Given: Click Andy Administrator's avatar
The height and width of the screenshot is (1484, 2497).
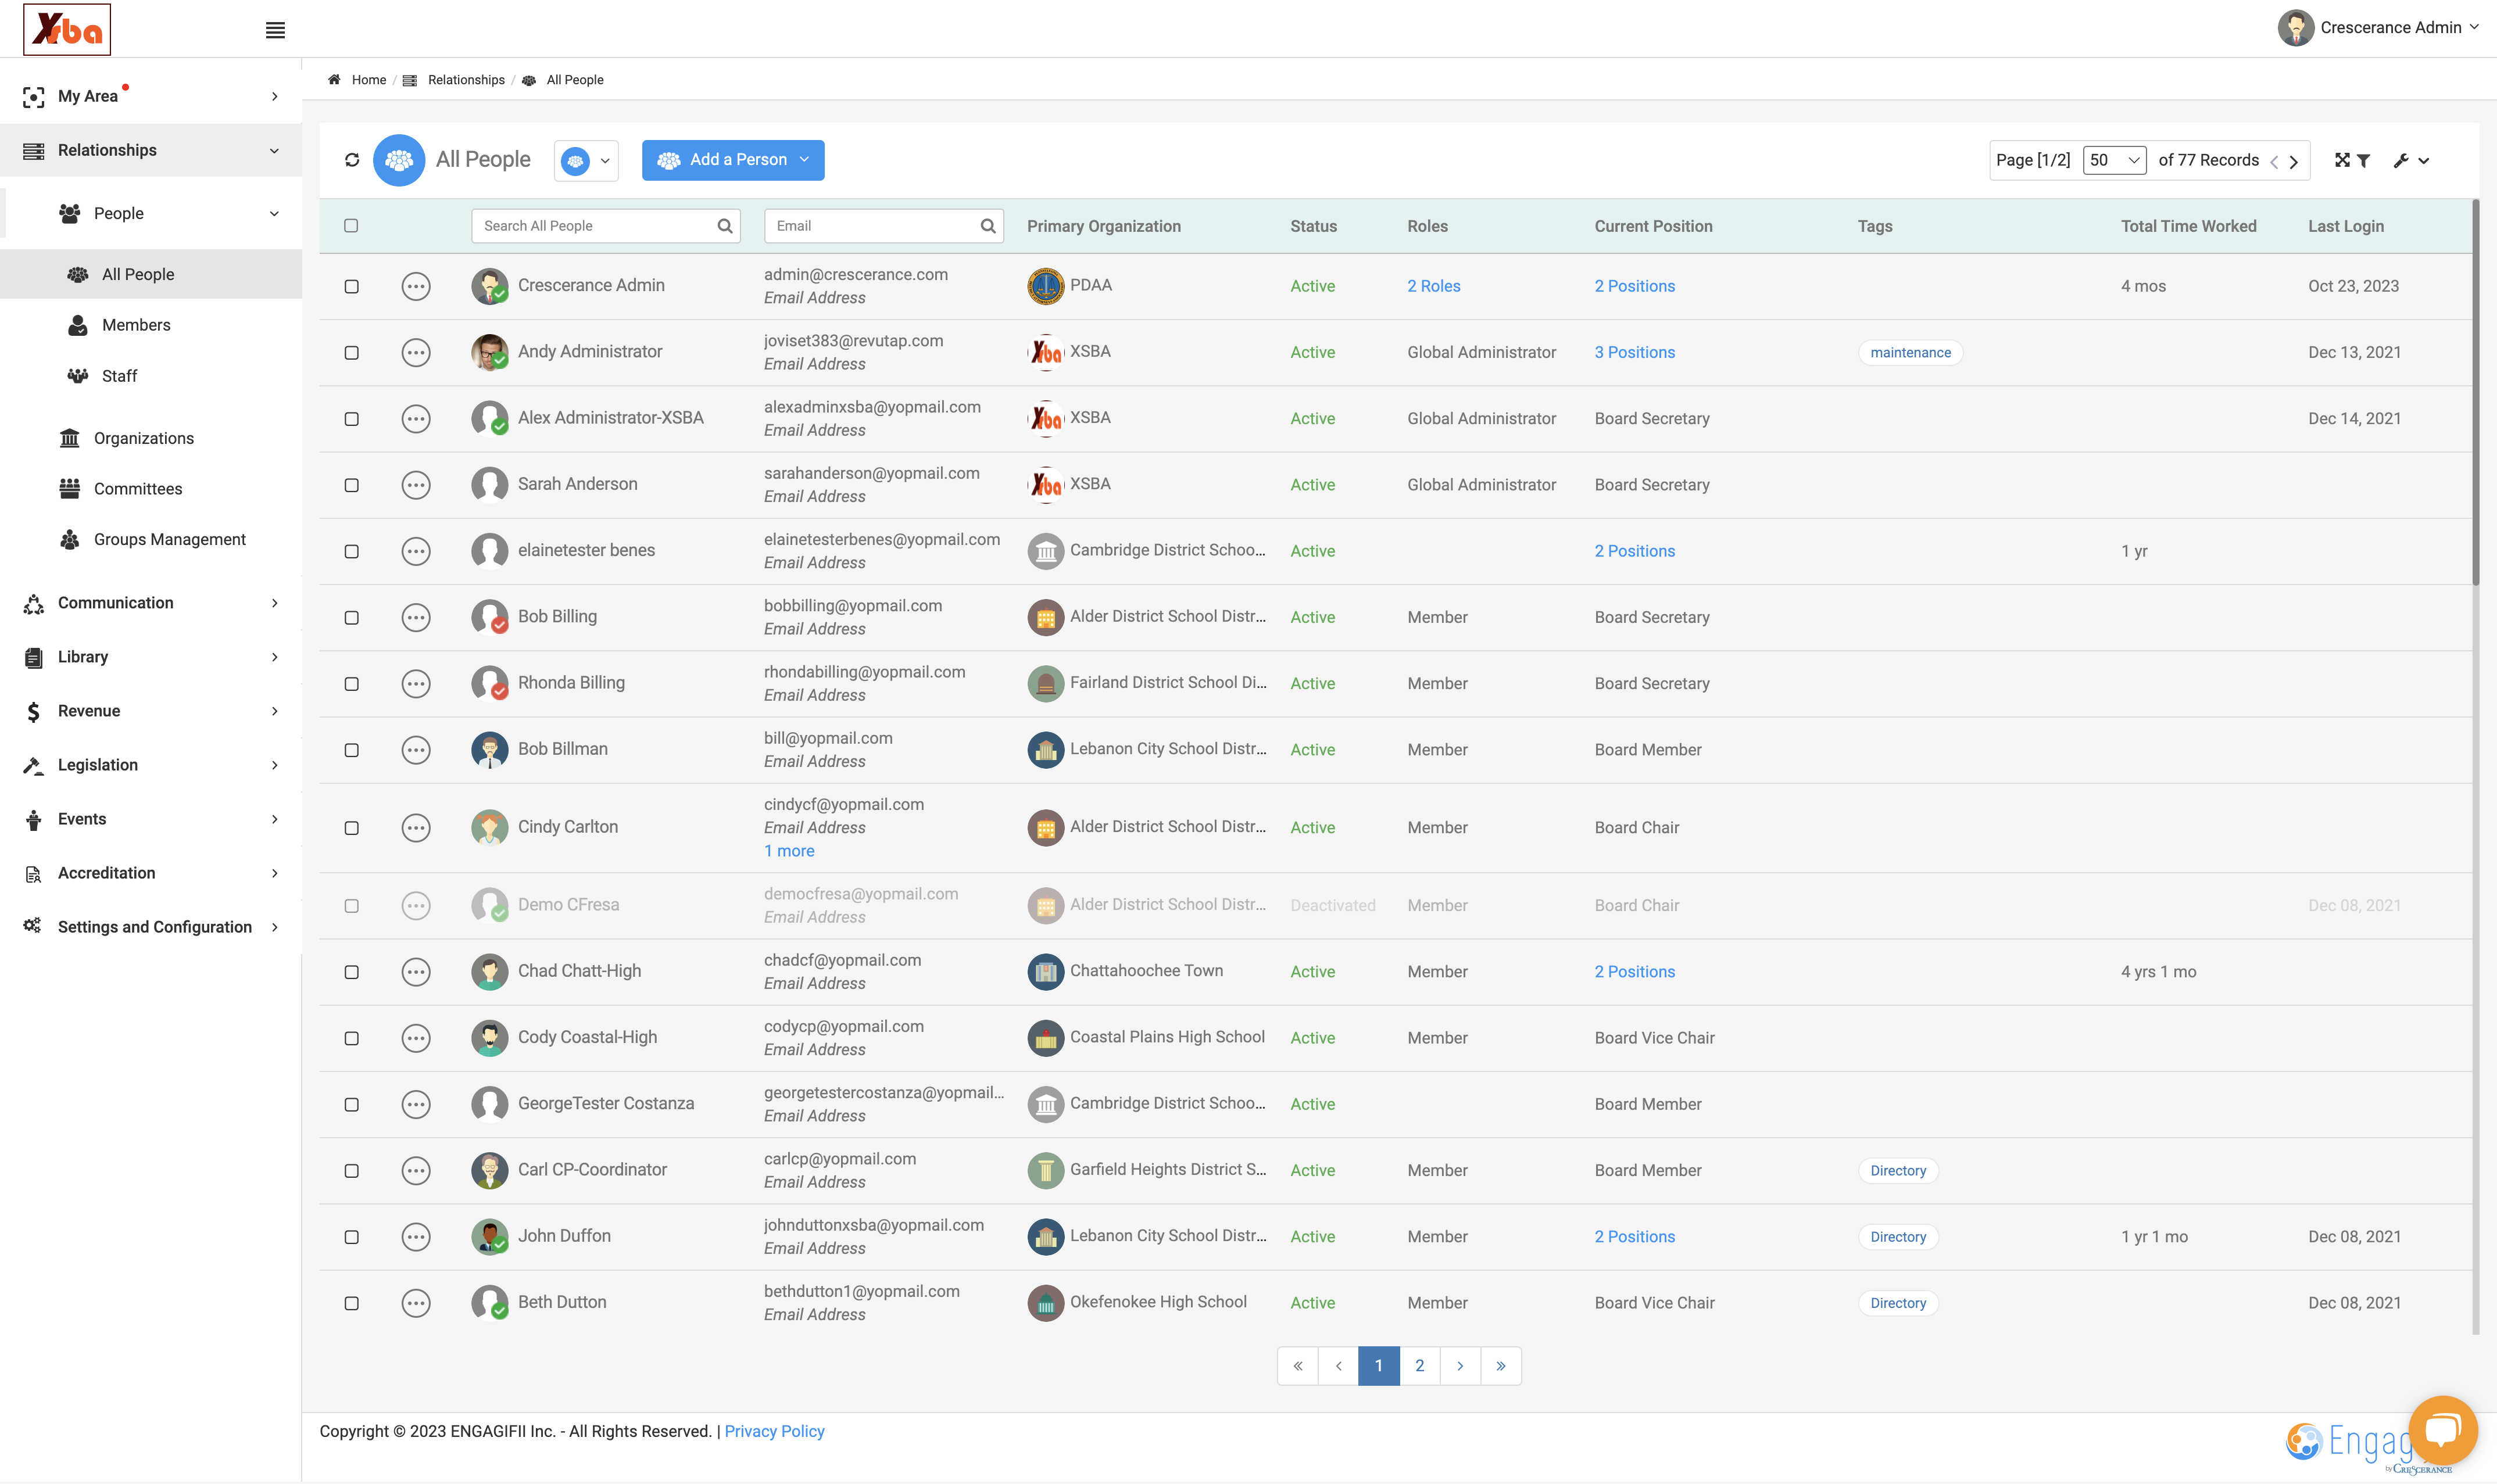Looking at the screenshot, I should click(x=490, y=352).
